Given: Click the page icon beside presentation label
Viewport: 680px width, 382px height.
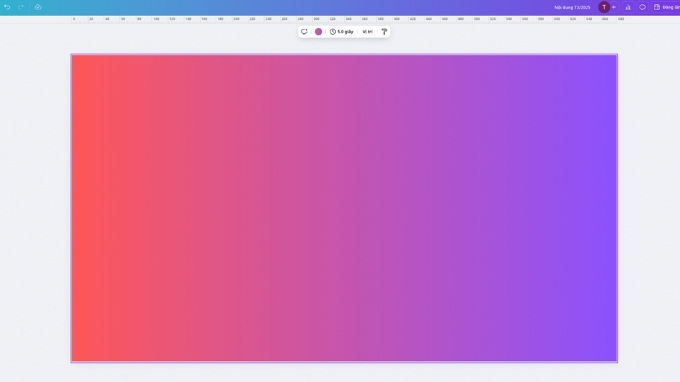Looking at the screenshot, I should tap(657, 7).
